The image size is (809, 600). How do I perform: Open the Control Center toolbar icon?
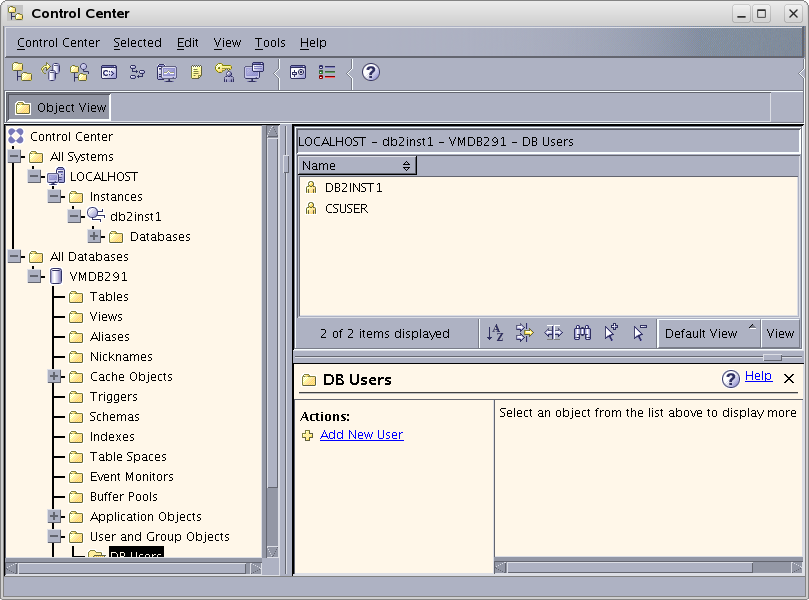(x=22, y=72)
